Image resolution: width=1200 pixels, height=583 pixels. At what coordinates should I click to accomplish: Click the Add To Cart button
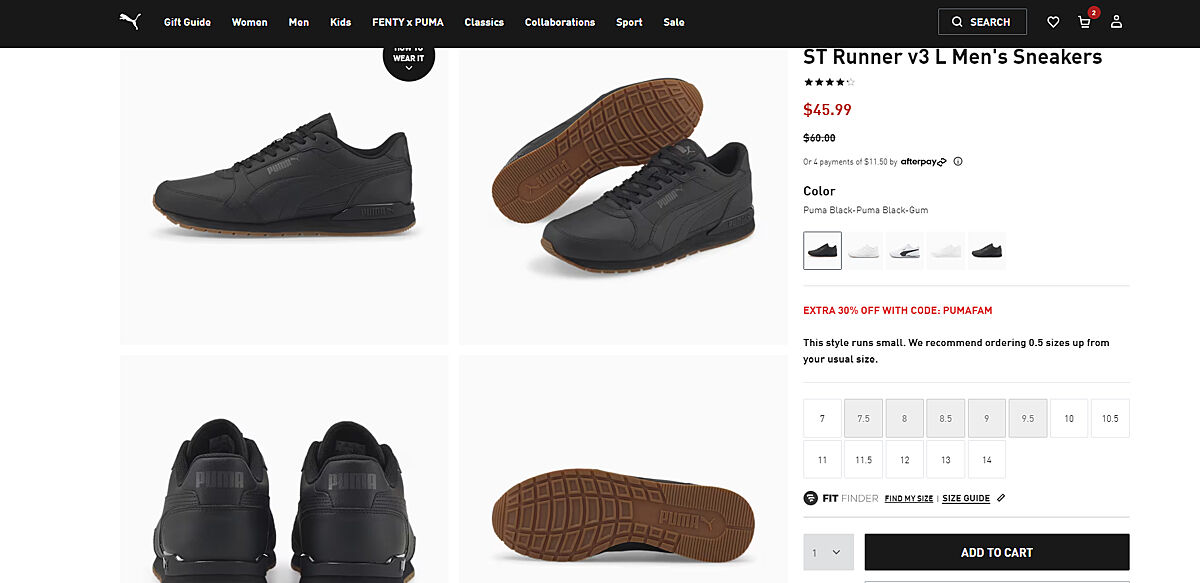[996, 552]
